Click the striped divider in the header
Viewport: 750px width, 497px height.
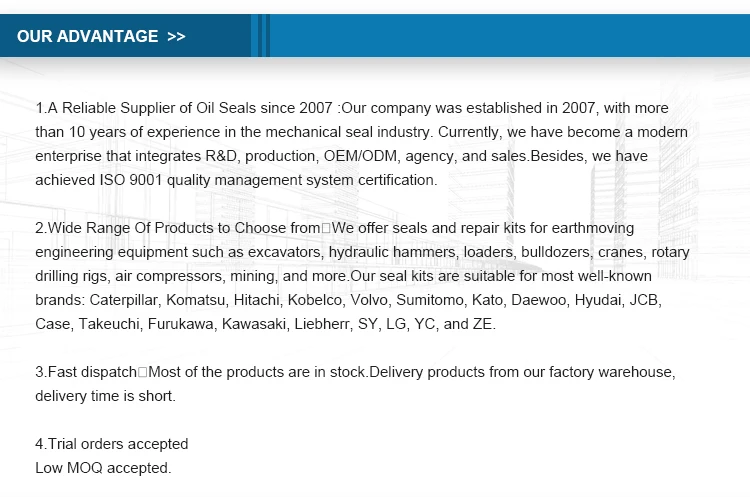260,37
